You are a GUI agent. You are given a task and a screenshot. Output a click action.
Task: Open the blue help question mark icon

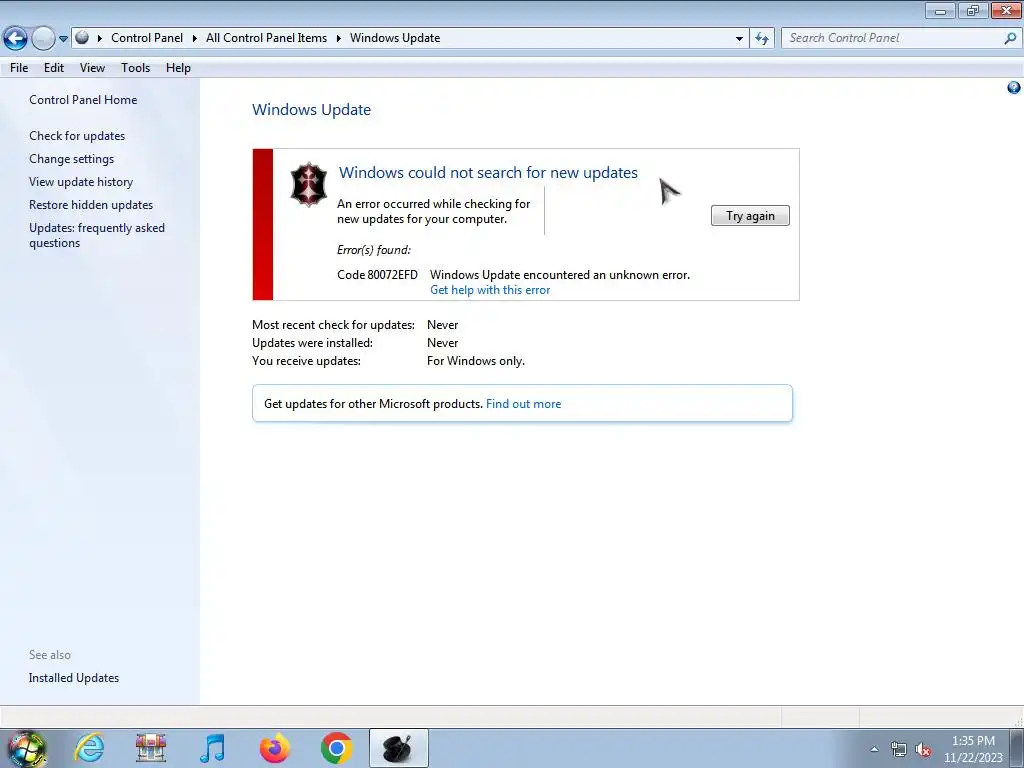point(1014,88)
